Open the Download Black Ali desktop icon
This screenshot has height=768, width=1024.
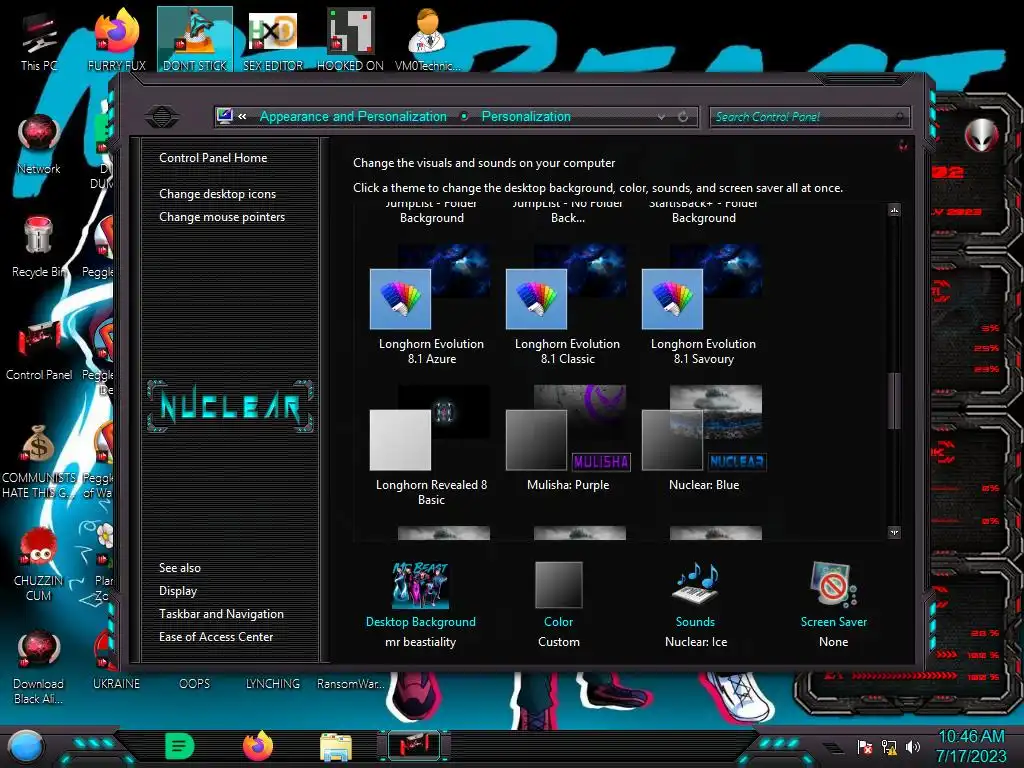point(39,667)
